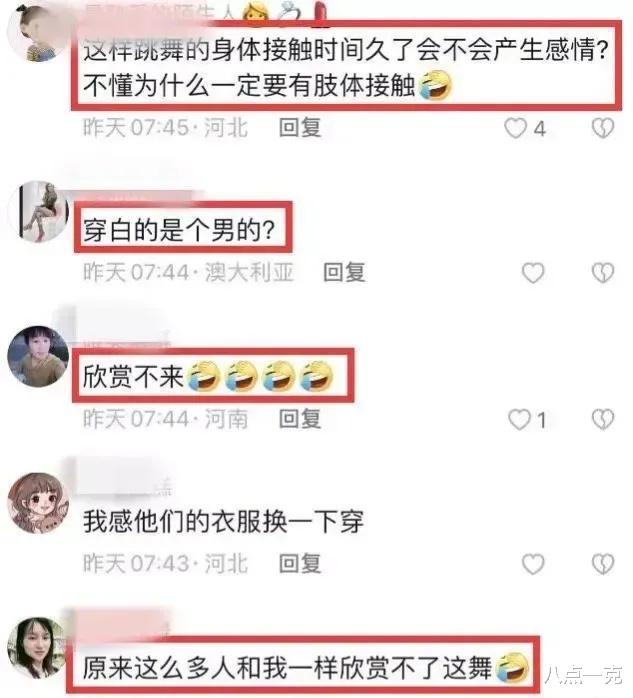The height and width of the screenshot is (698, 633).
Task: Reply to the Henan 欣赏不来 comment
Action: coord(300,419)
